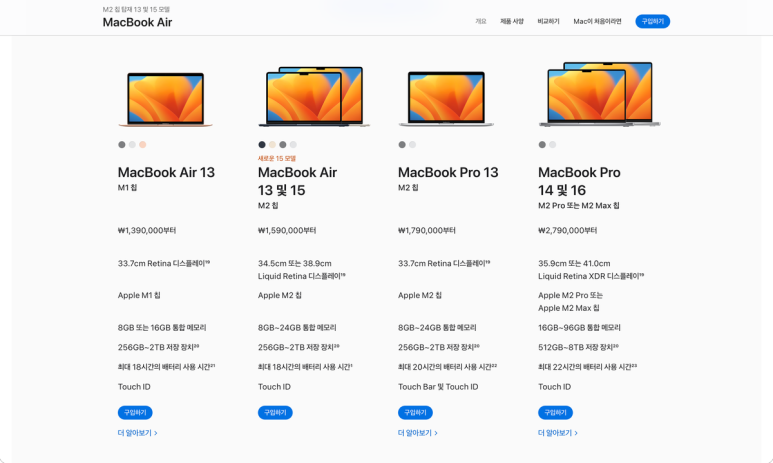This screenshot has width=773, height=463.
Task: Click the ₩1,390,000부터 price
Action: [x=147, y=230]
